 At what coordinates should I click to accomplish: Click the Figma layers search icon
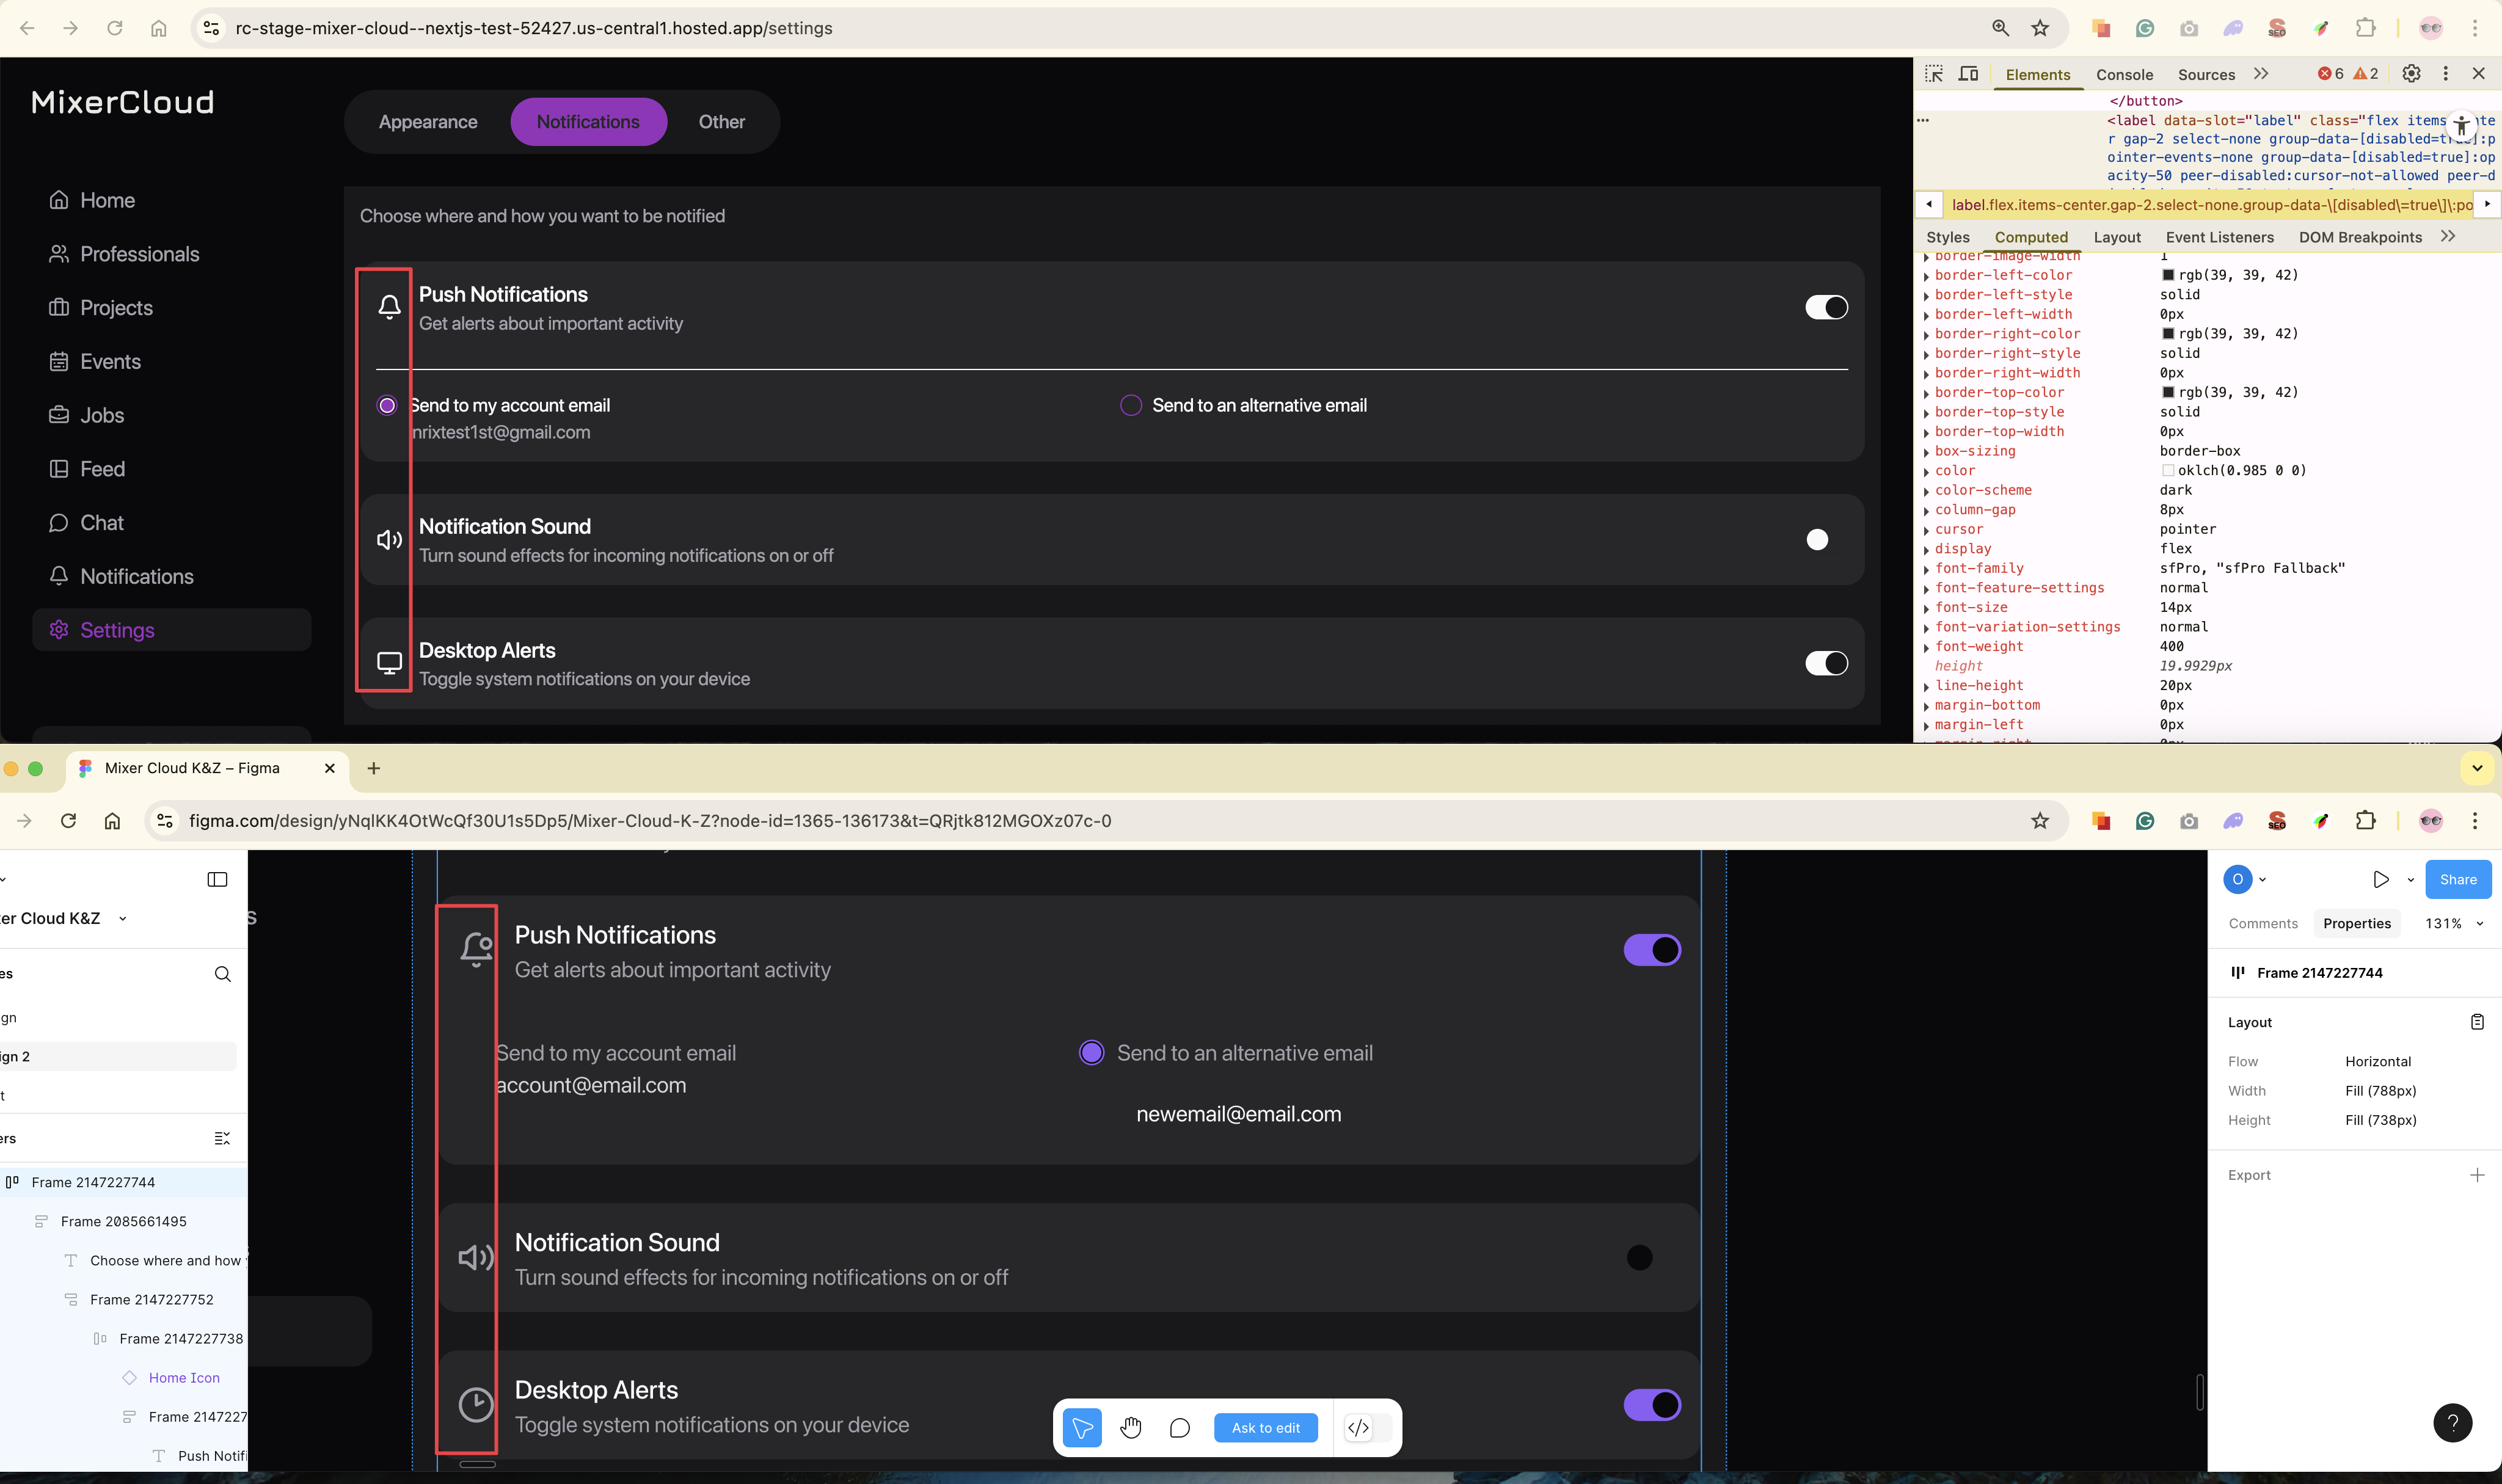point(222,974)
